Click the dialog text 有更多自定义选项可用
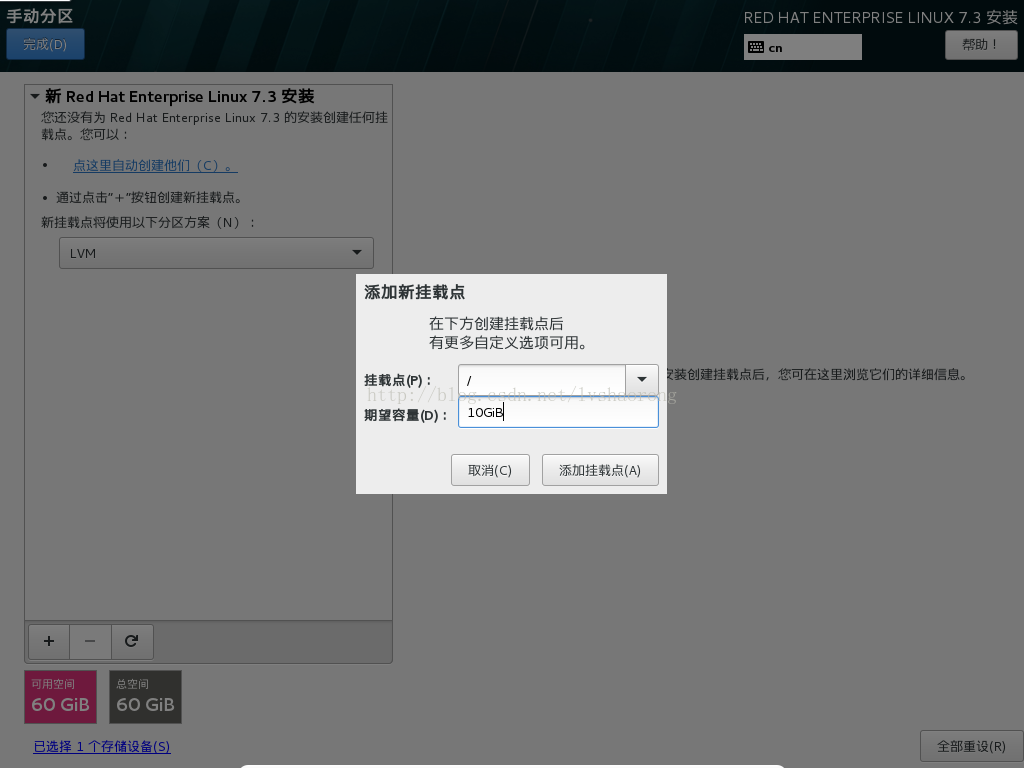The image size is (1024, 768). 507,343
